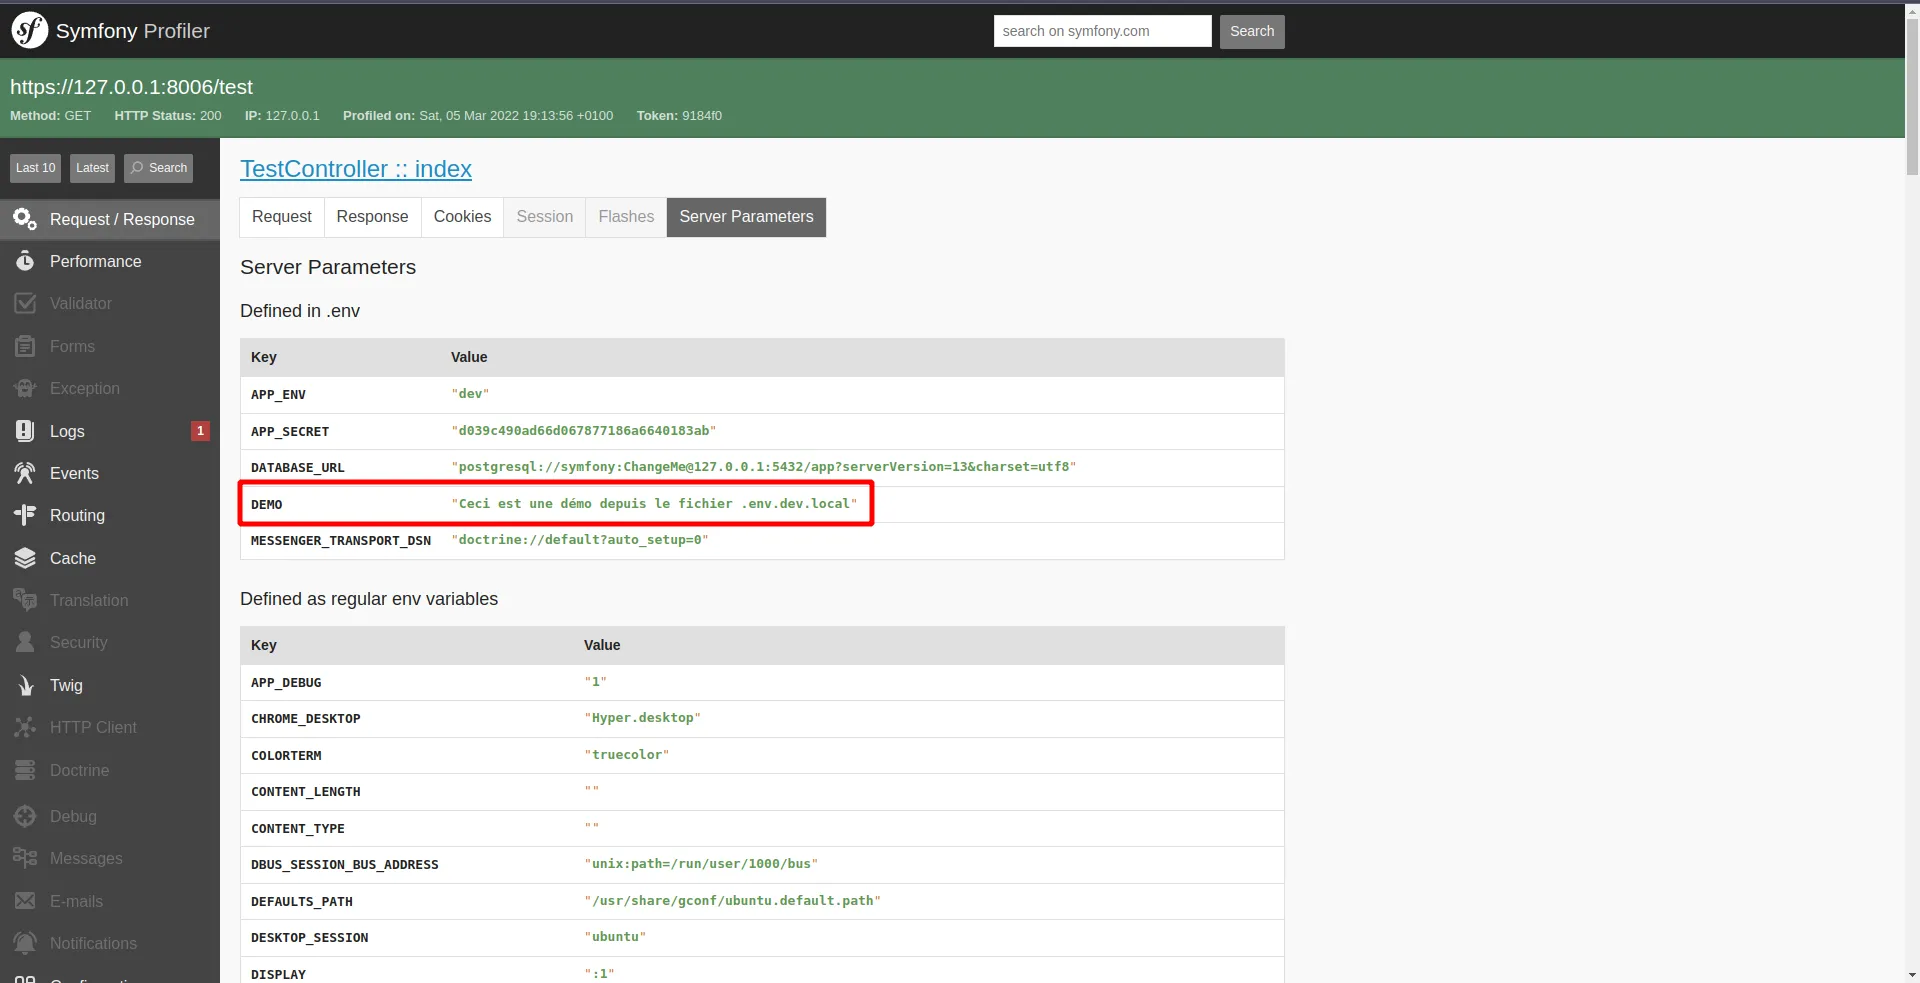
Task: Click the Symfony logo icon
Action: (x=29, y=31)
